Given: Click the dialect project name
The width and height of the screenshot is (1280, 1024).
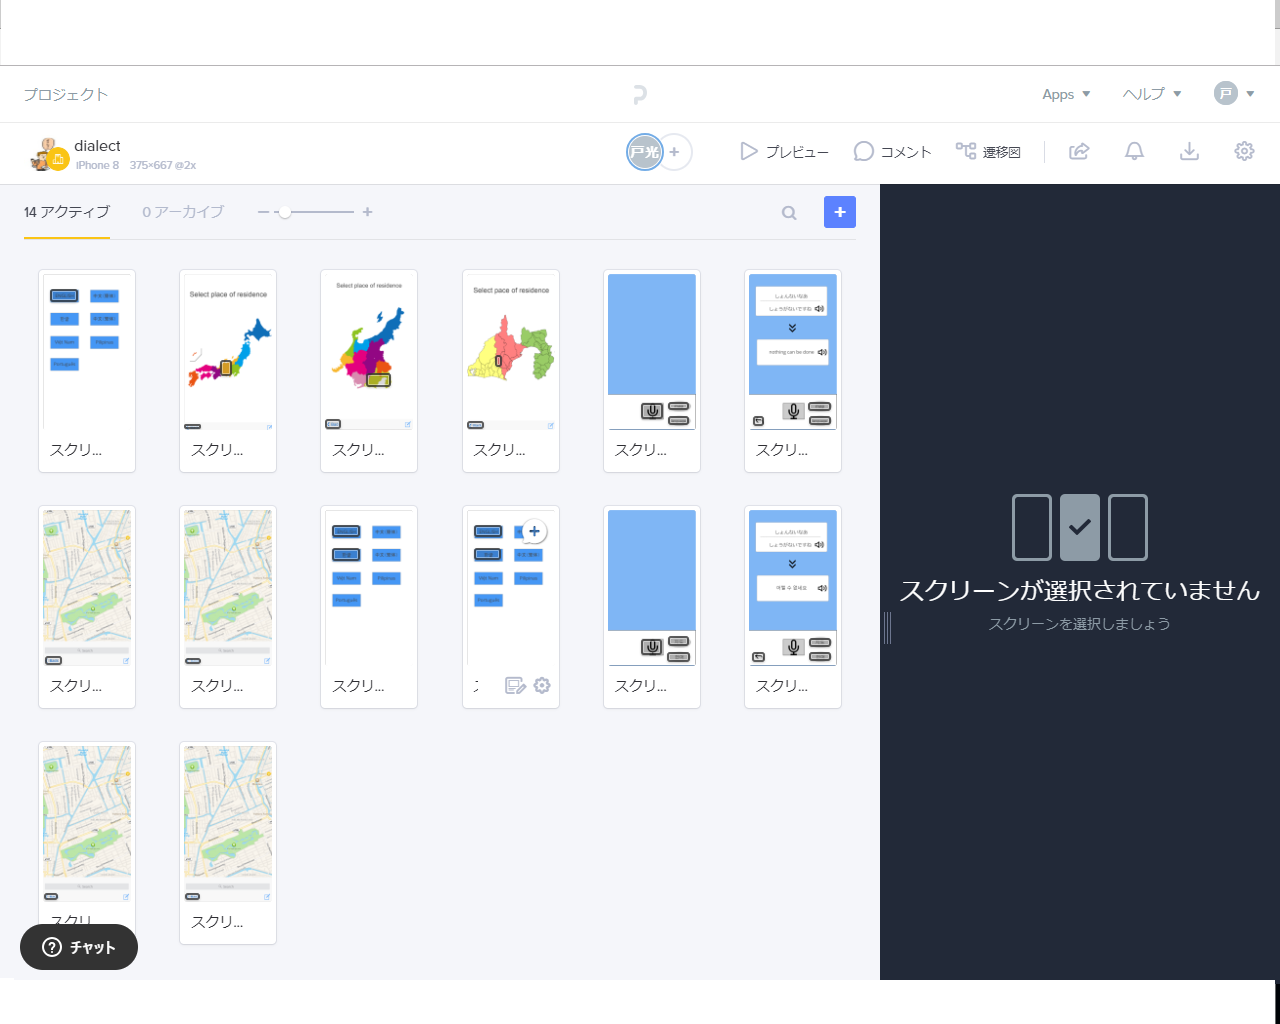Looking at the screenshot, I should [97, 146].
